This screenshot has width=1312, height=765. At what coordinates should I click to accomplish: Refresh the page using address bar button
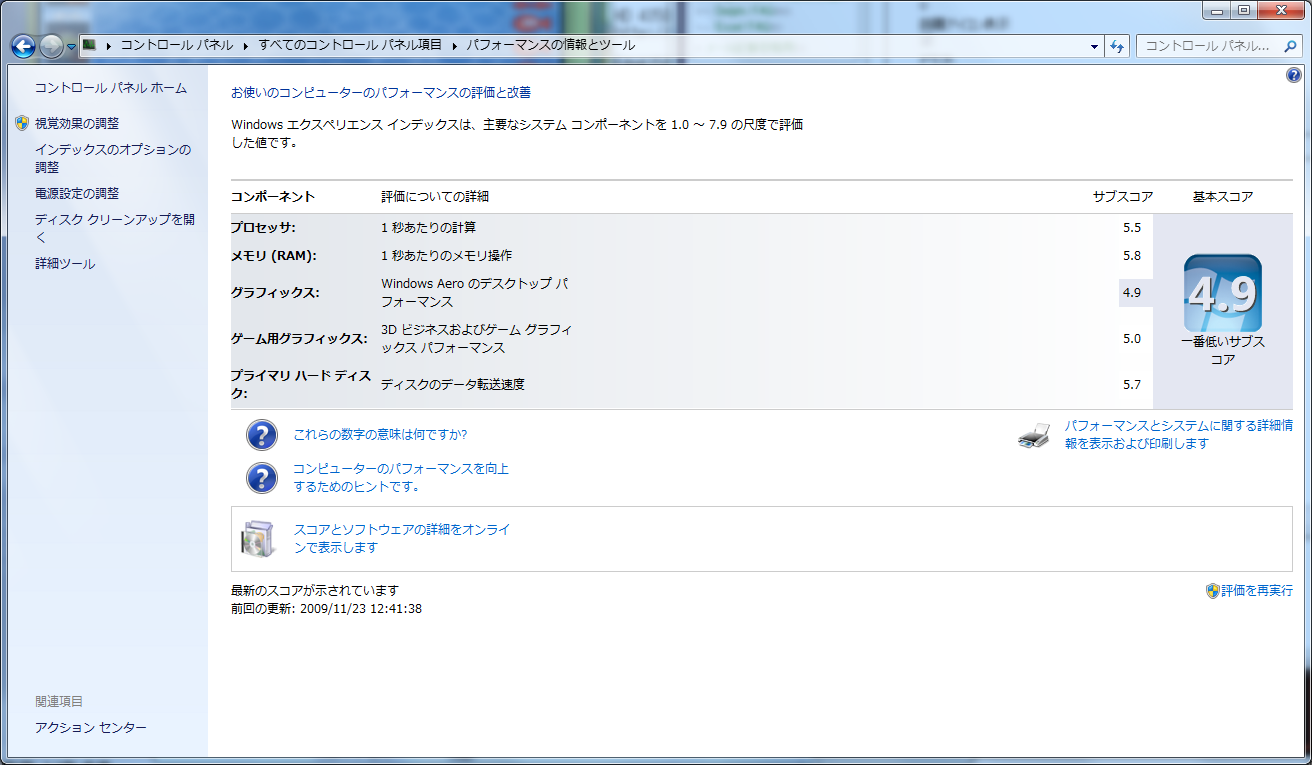click(x=1118, y=46)
